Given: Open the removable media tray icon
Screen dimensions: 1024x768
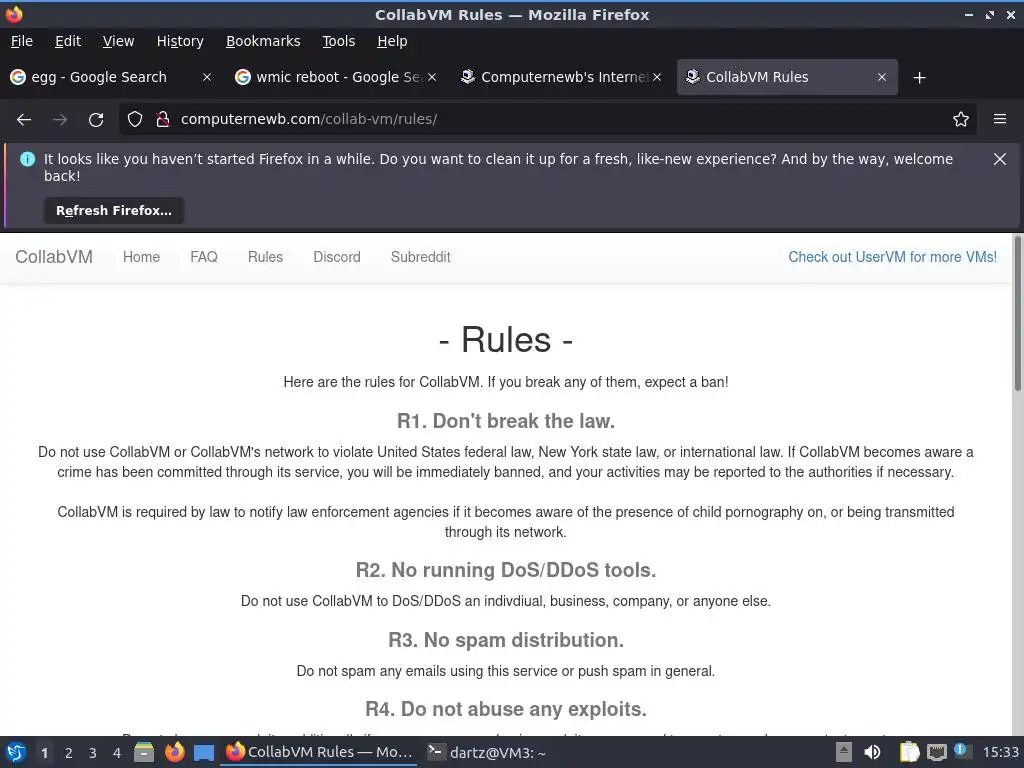Looking at the screenshot, I should tap(844, 752).
